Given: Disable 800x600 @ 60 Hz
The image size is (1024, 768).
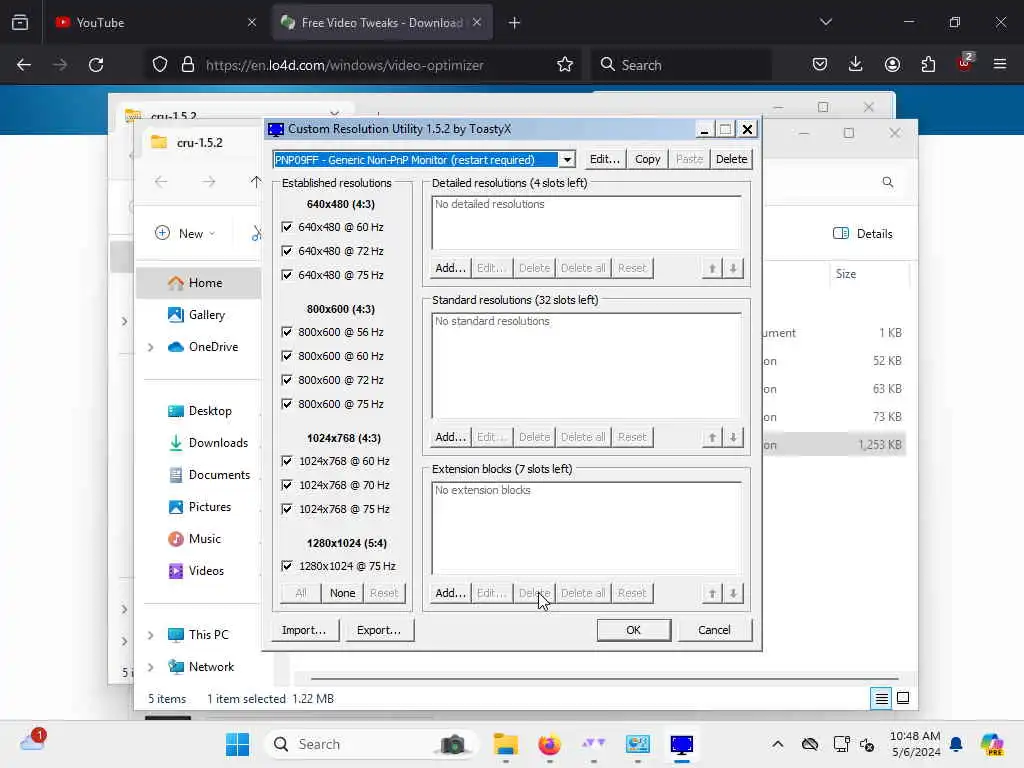Looking at the screenshot, I should pyautogui.click(x=287, y=356).
